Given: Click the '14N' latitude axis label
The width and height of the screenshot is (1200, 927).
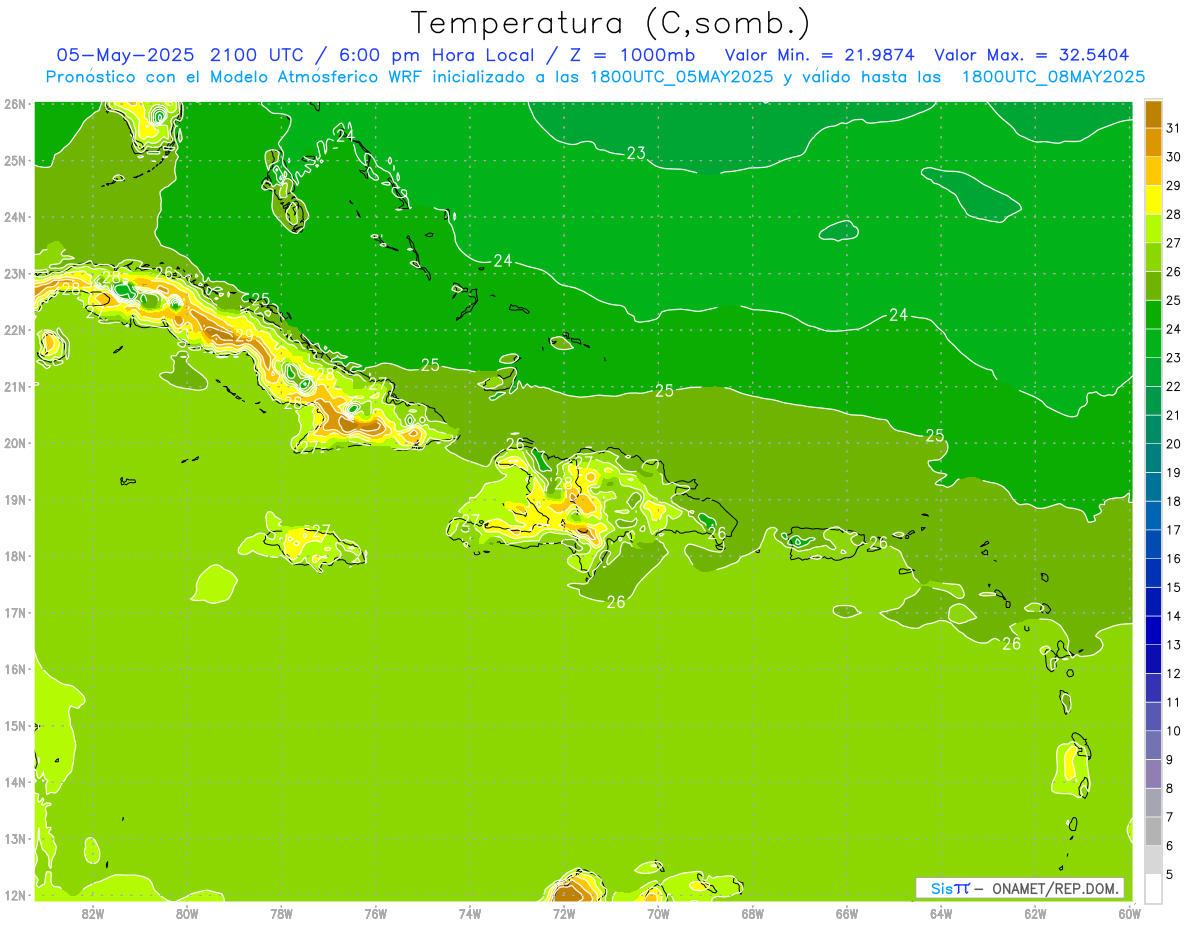Looking at the screenshot, I should (x=15, y=782).
